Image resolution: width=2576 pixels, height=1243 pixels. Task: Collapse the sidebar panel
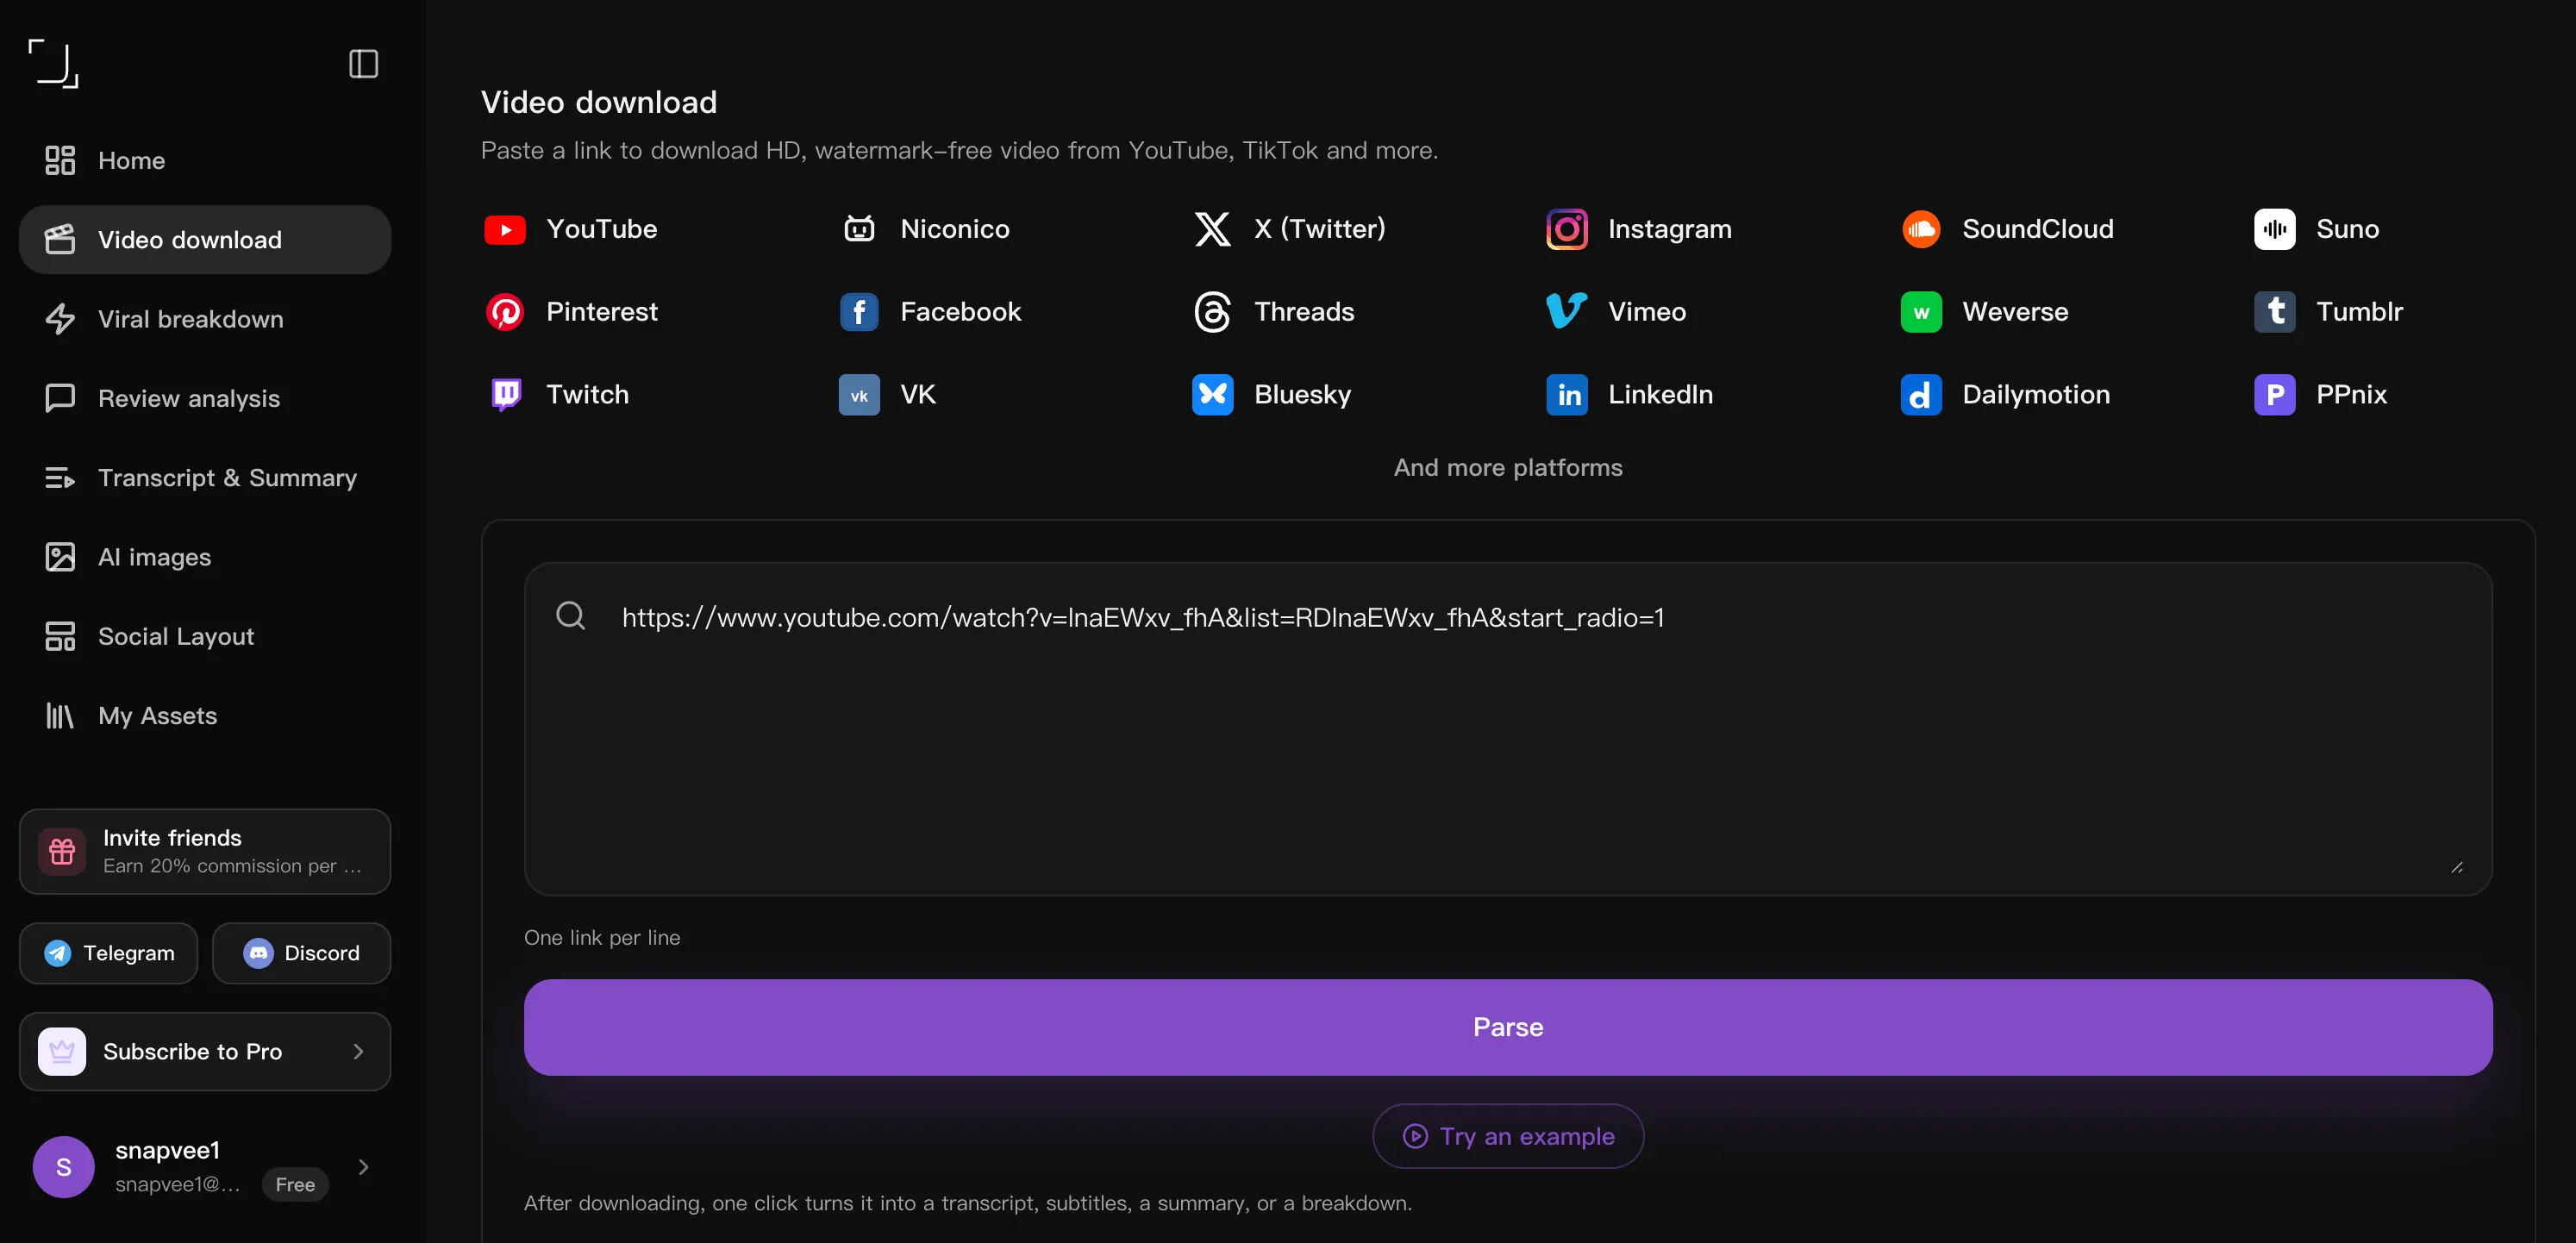coord(363,64)
